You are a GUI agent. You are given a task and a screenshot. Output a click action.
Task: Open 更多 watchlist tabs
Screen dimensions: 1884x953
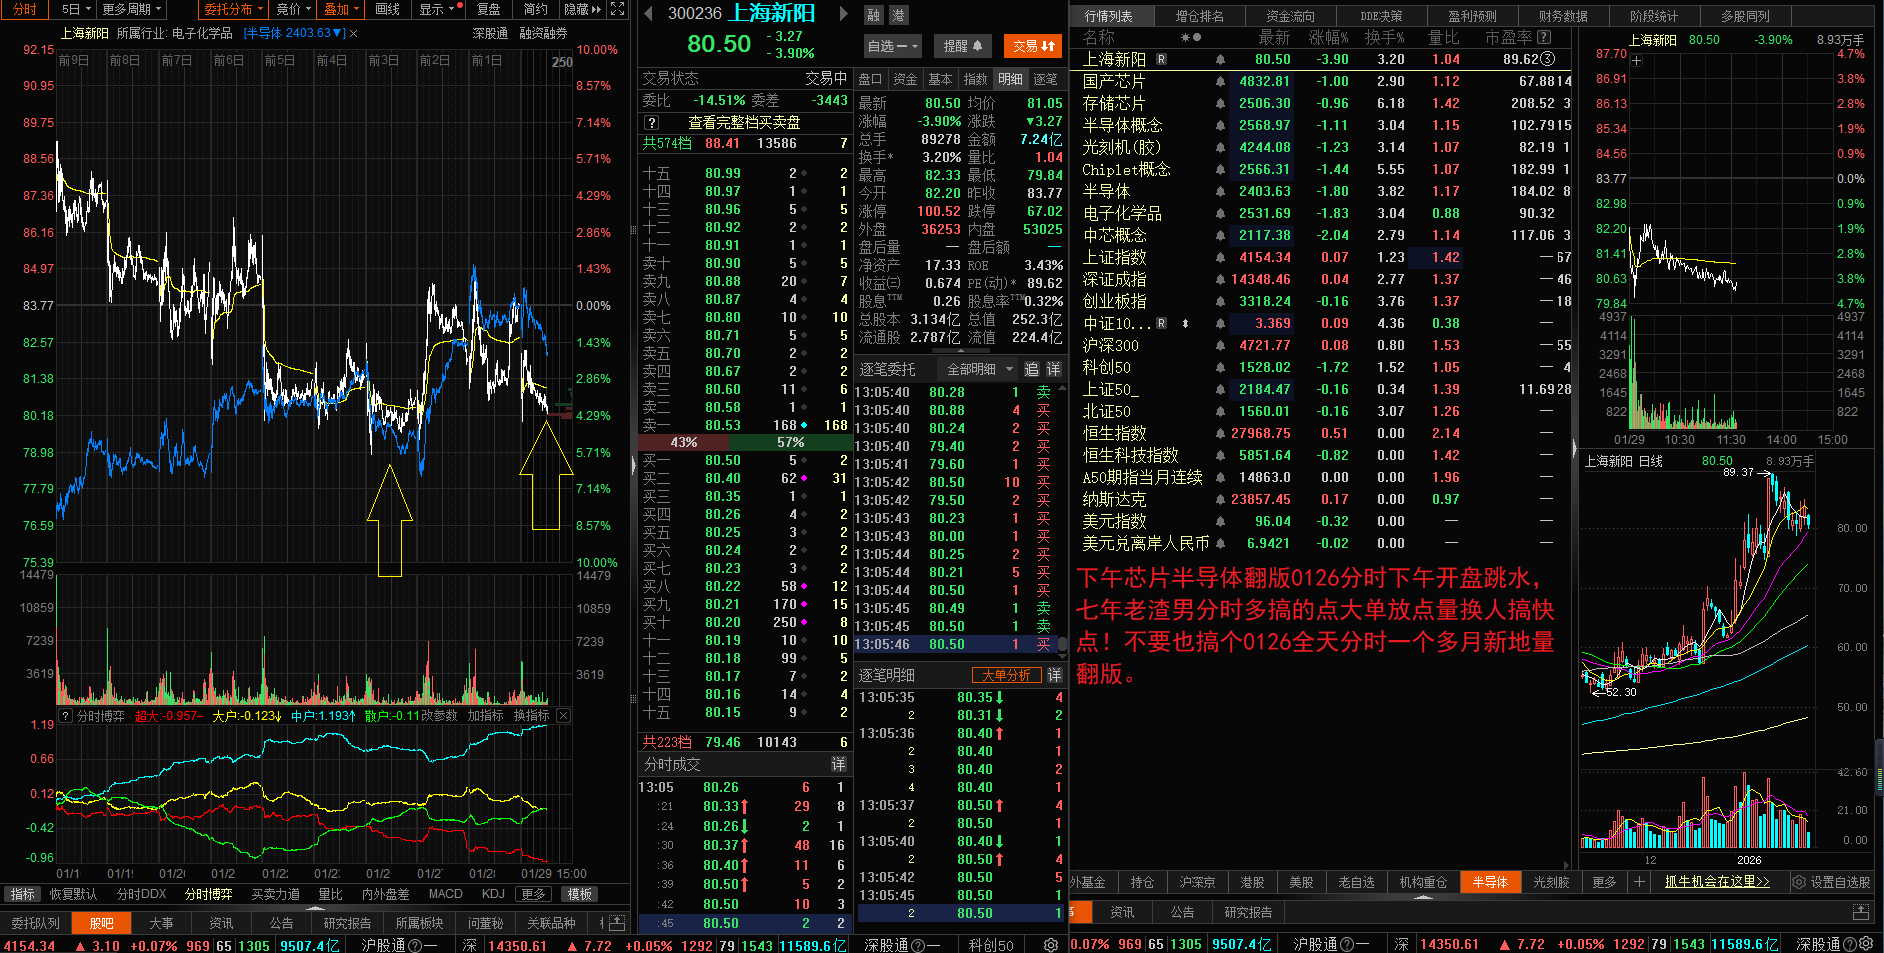[x=1604, y=882]
